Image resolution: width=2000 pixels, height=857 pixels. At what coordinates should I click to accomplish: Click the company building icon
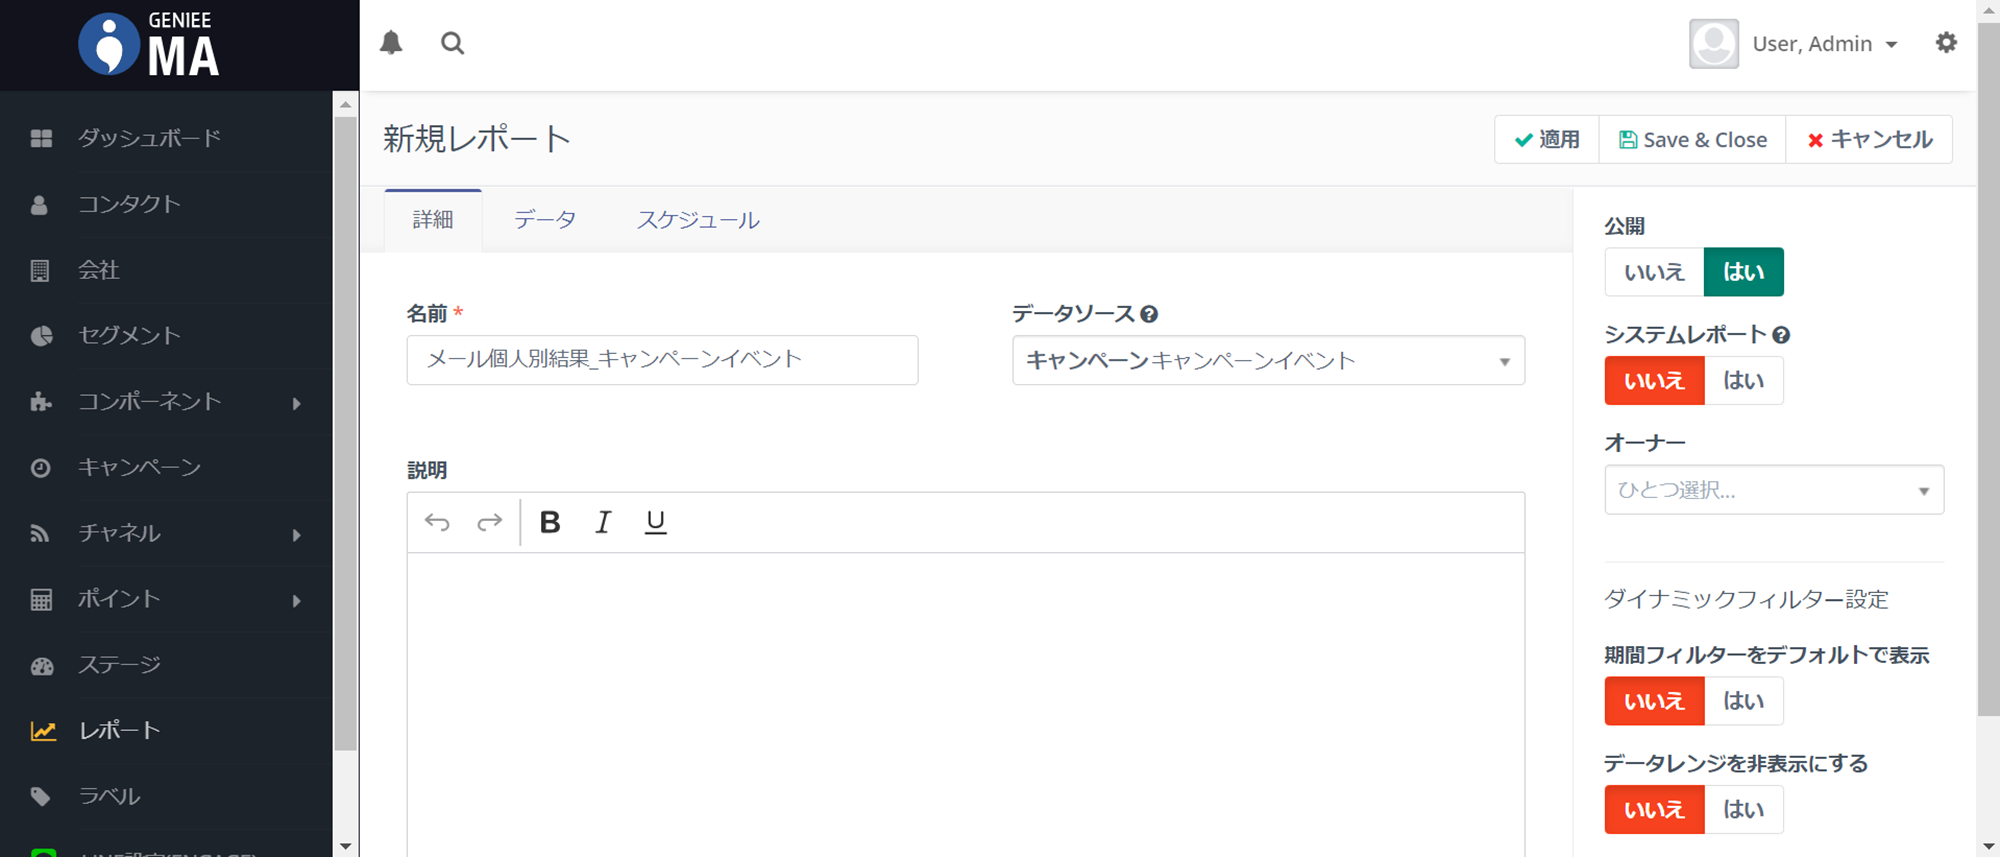(x=40, y=270)
